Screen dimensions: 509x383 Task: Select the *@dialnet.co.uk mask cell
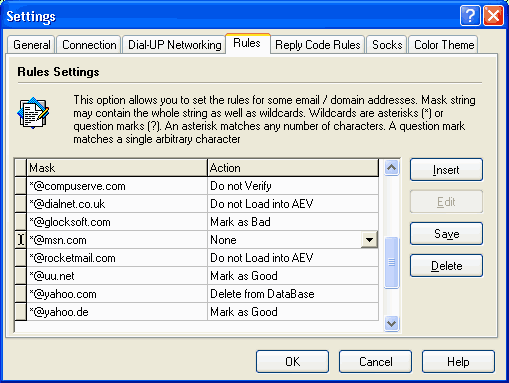coord(117,204)
